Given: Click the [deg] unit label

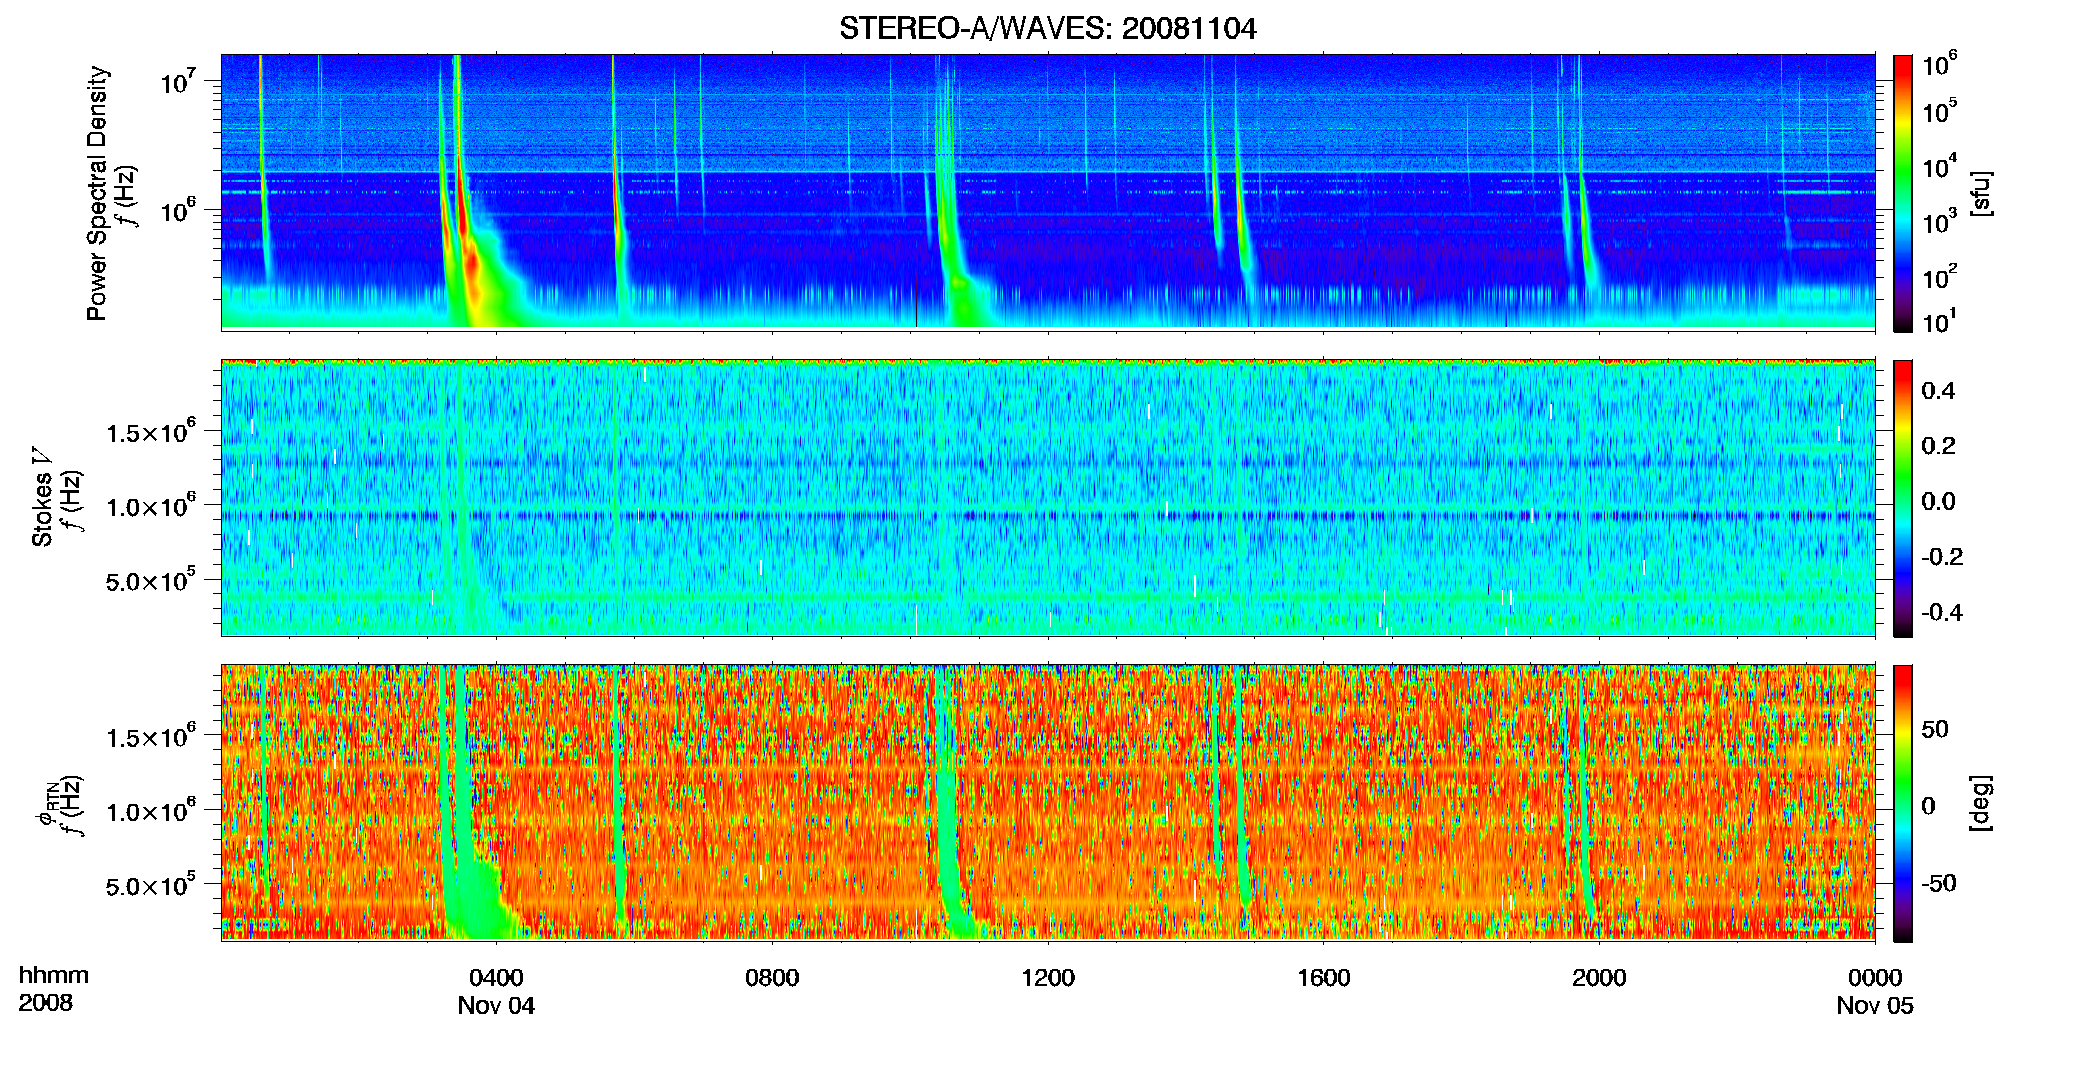Looking at the screenshot, I should 1981,803.
